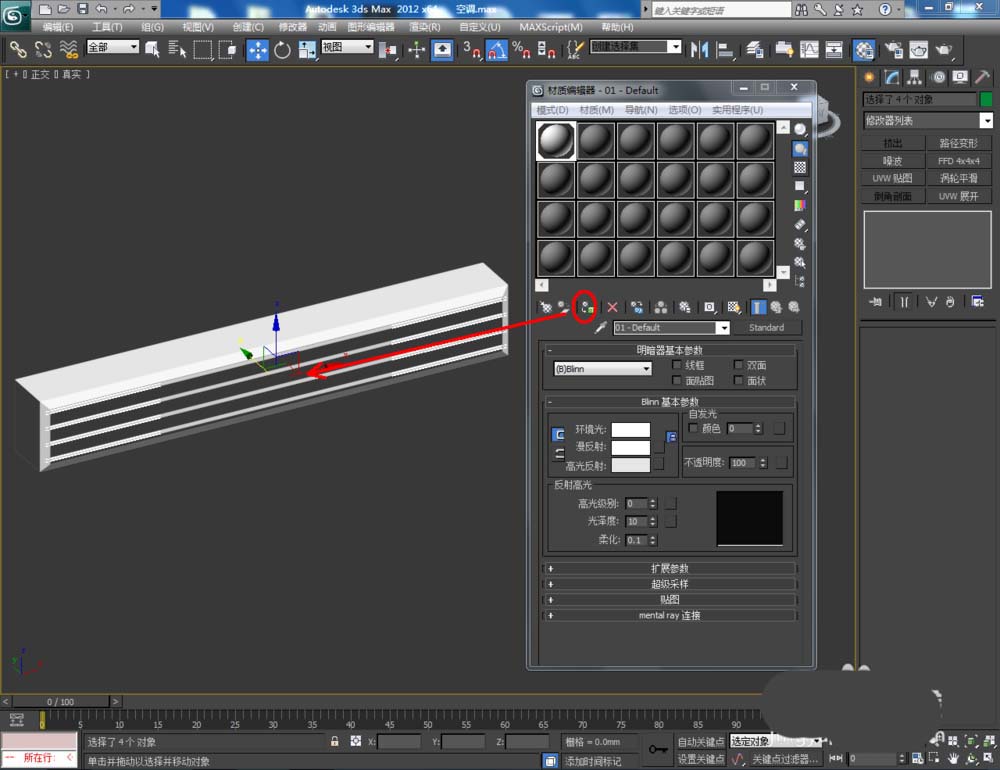Toggle the 设置关键点 set key button
The image size is (1000, 770).
tap(700, 759)
